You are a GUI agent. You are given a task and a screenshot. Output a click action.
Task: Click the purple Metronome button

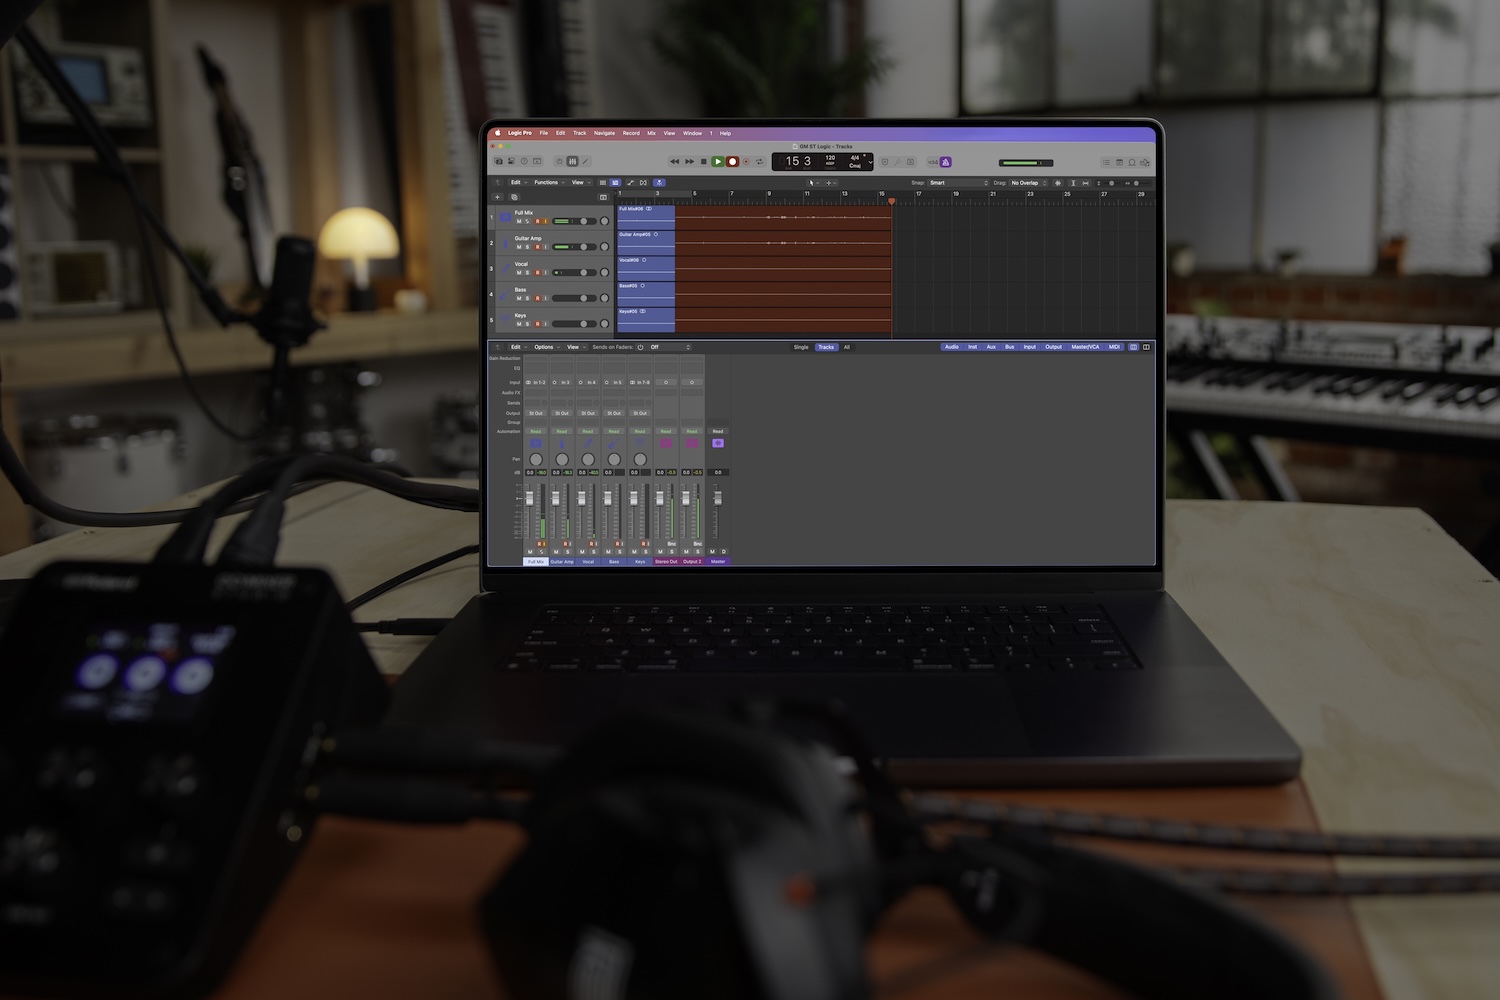click(946, 162)
